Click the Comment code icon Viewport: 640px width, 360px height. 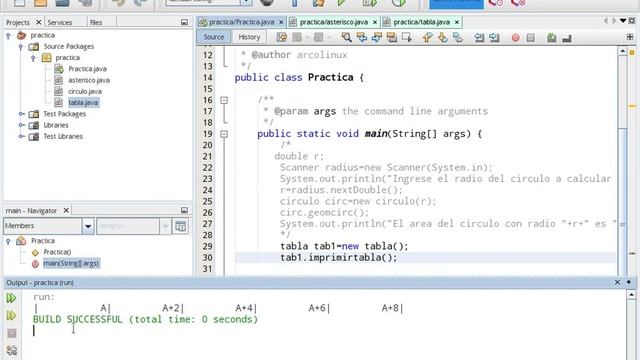(x=551, y=38)
